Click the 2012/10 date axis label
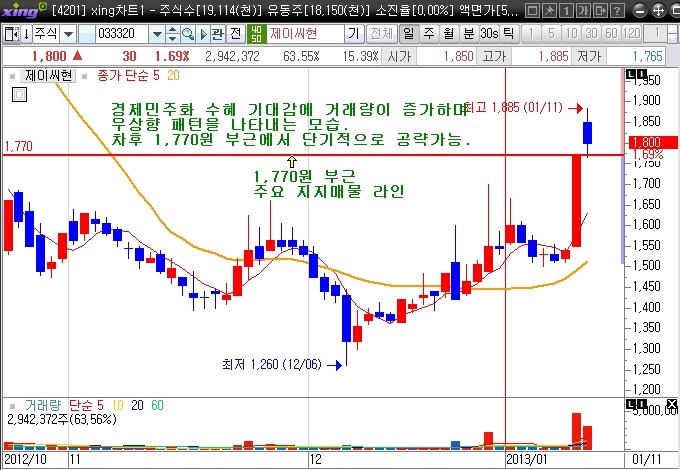Viewport: 680px width, 470px height. click(25, 459)
